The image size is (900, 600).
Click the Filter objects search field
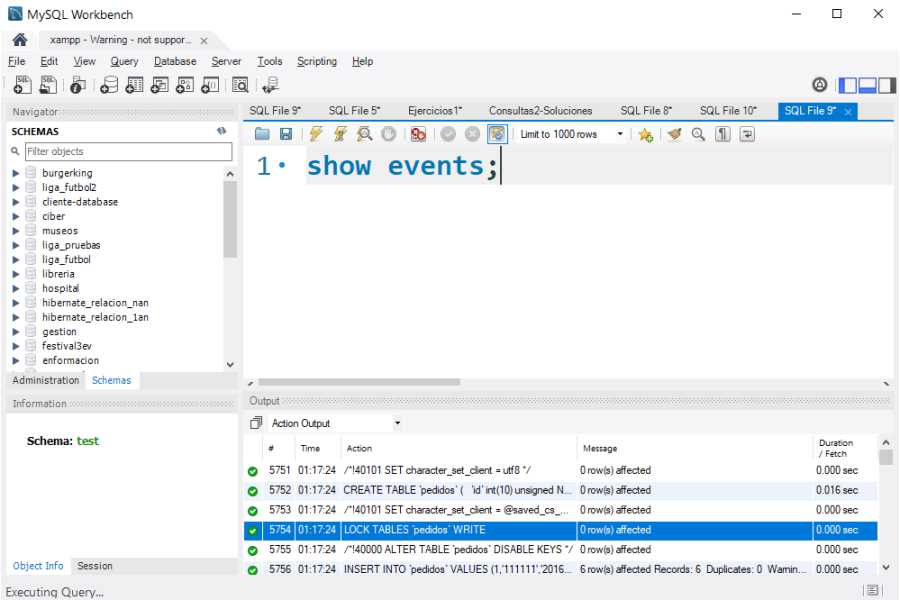pyautogui.click(x=127, y=152)
